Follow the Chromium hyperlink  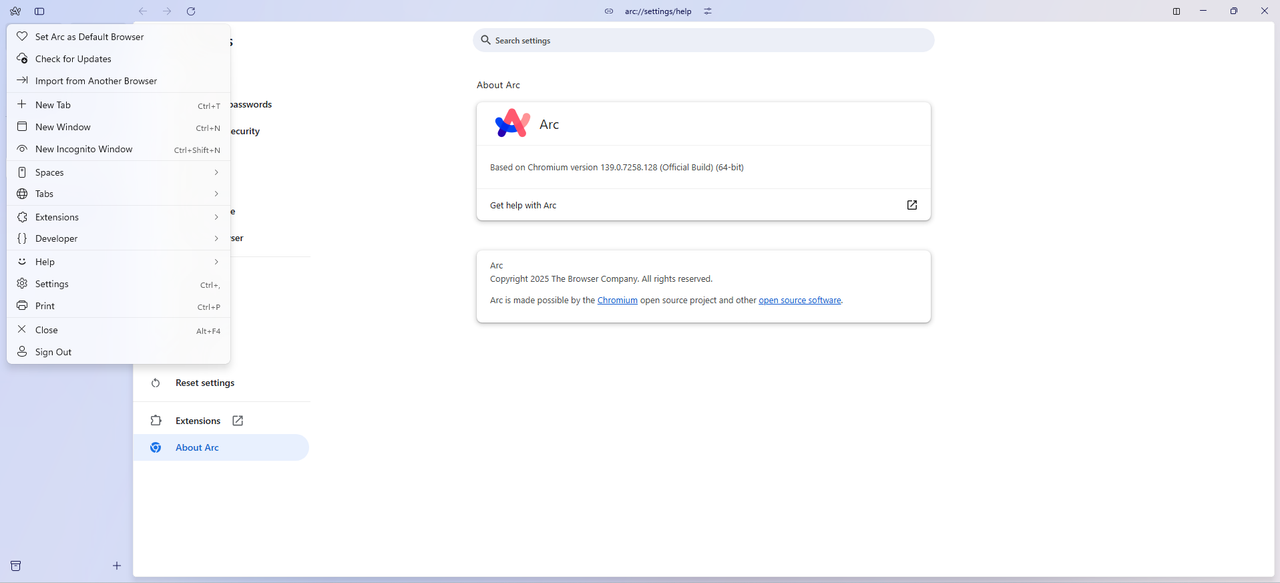[617, 300]
